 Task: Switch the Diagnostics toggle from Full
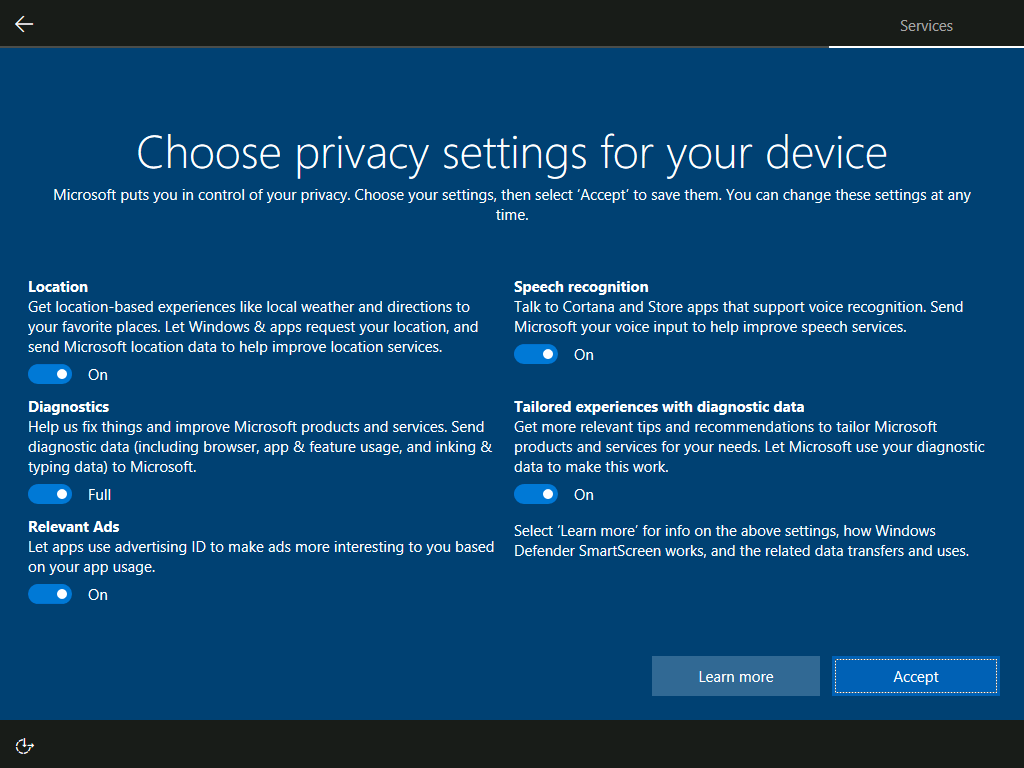pos(50,493)
